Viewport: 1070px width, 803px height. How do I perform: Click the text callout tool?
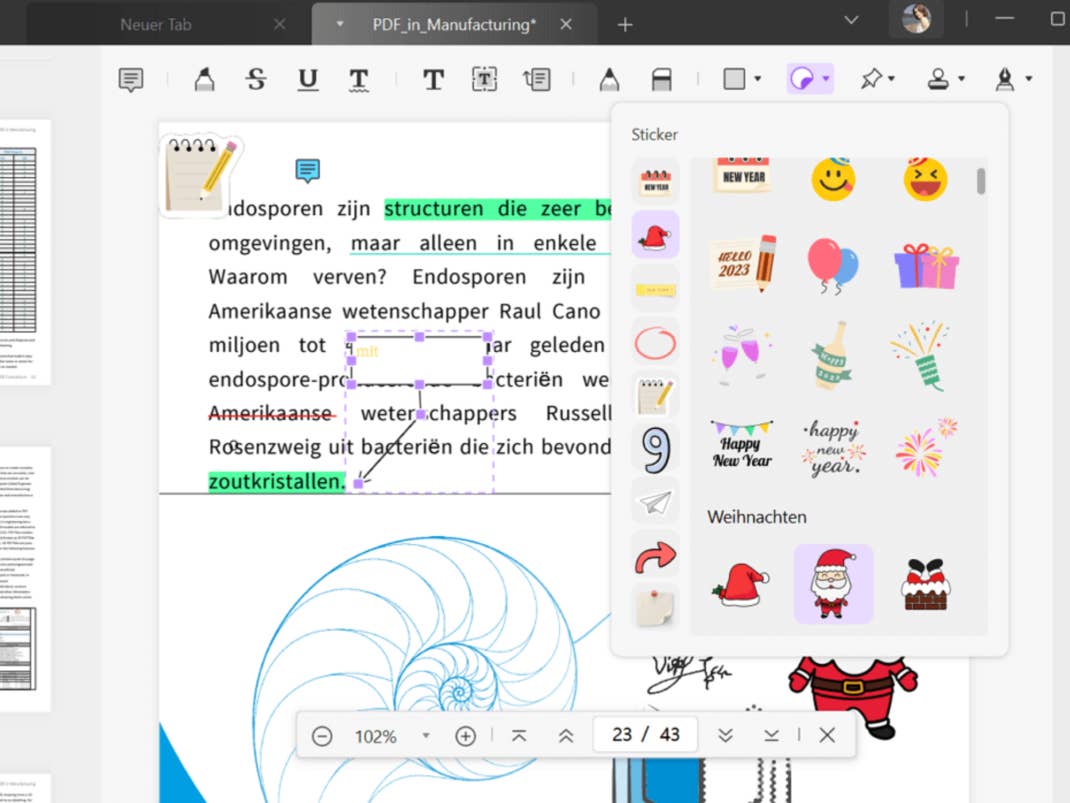(537, 79)
